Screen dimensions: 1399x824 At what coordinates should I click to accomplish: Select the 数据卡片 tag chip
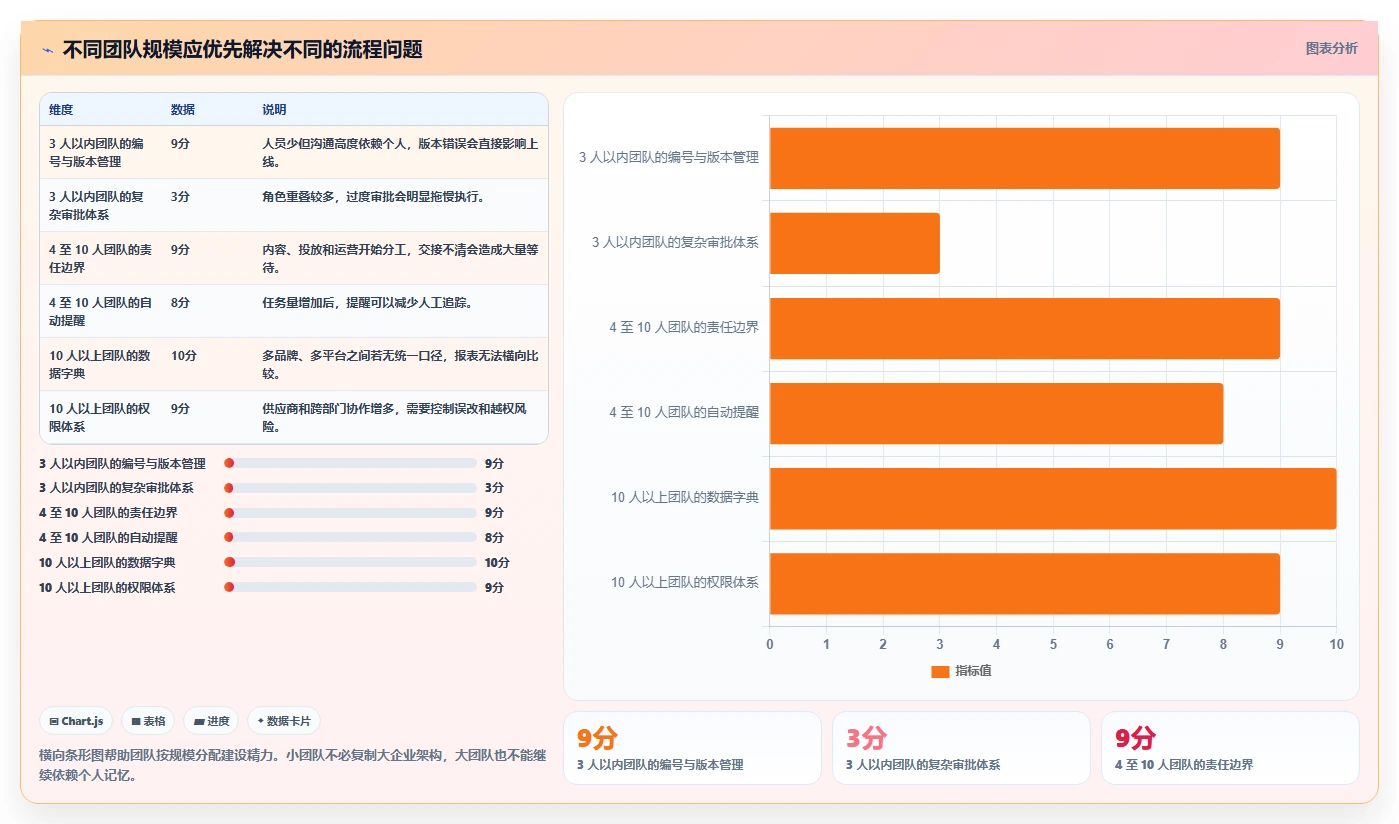click(x=284, y=721)
